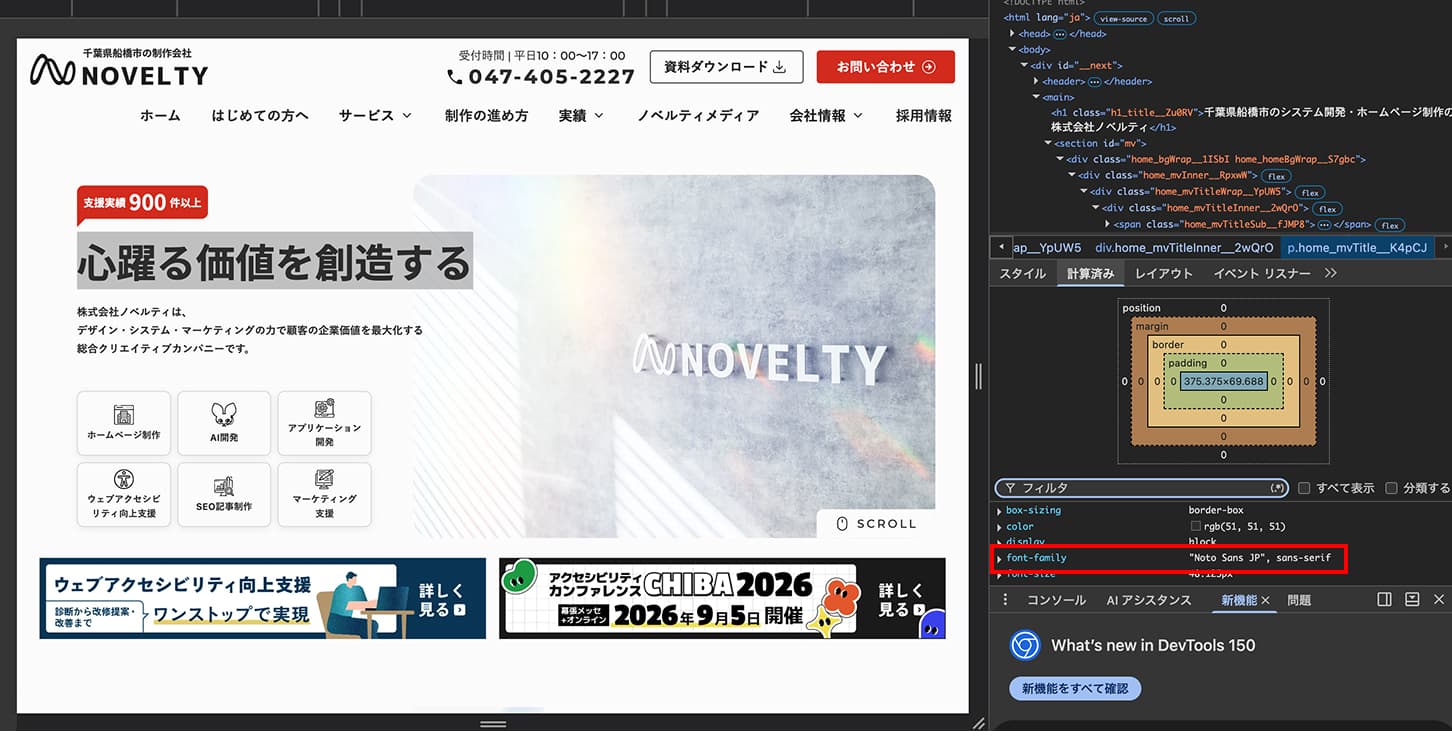Viewport: 1452px width, 737px height.
Task: Click the ノベルティメディア navigation link
Action: tap(698, 116)
